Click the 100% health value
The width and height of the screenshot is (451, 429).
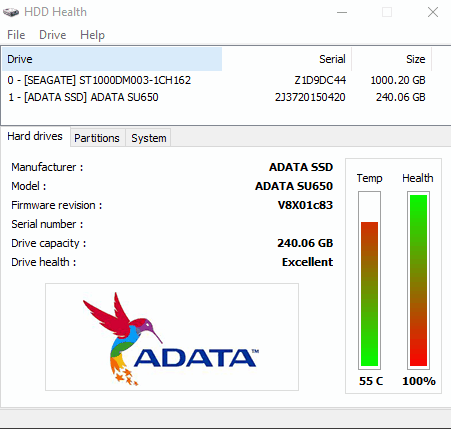point(419,381)
